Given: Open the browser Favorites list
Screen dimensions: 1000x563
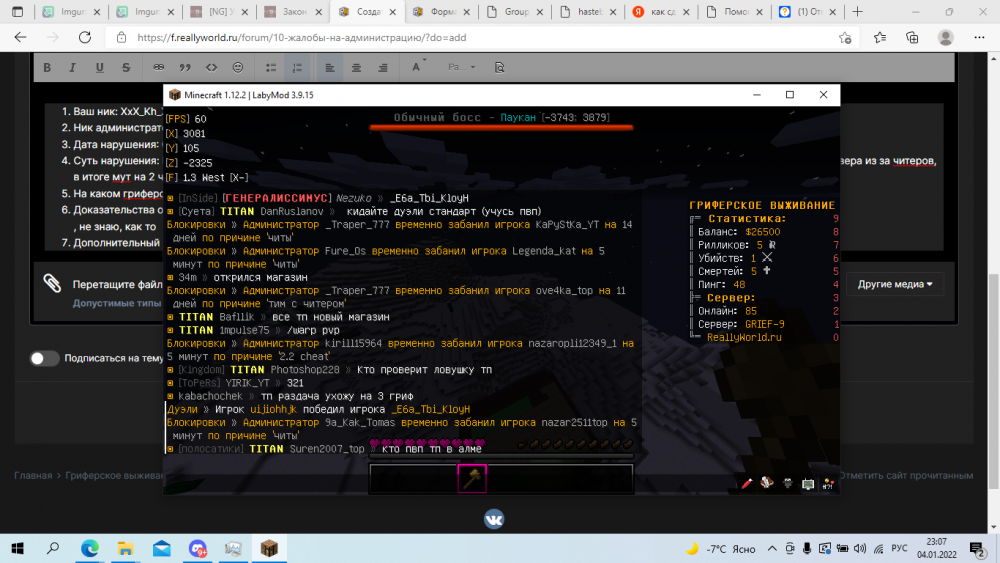Looking at the screenshot, I should [x=879, y=38].
